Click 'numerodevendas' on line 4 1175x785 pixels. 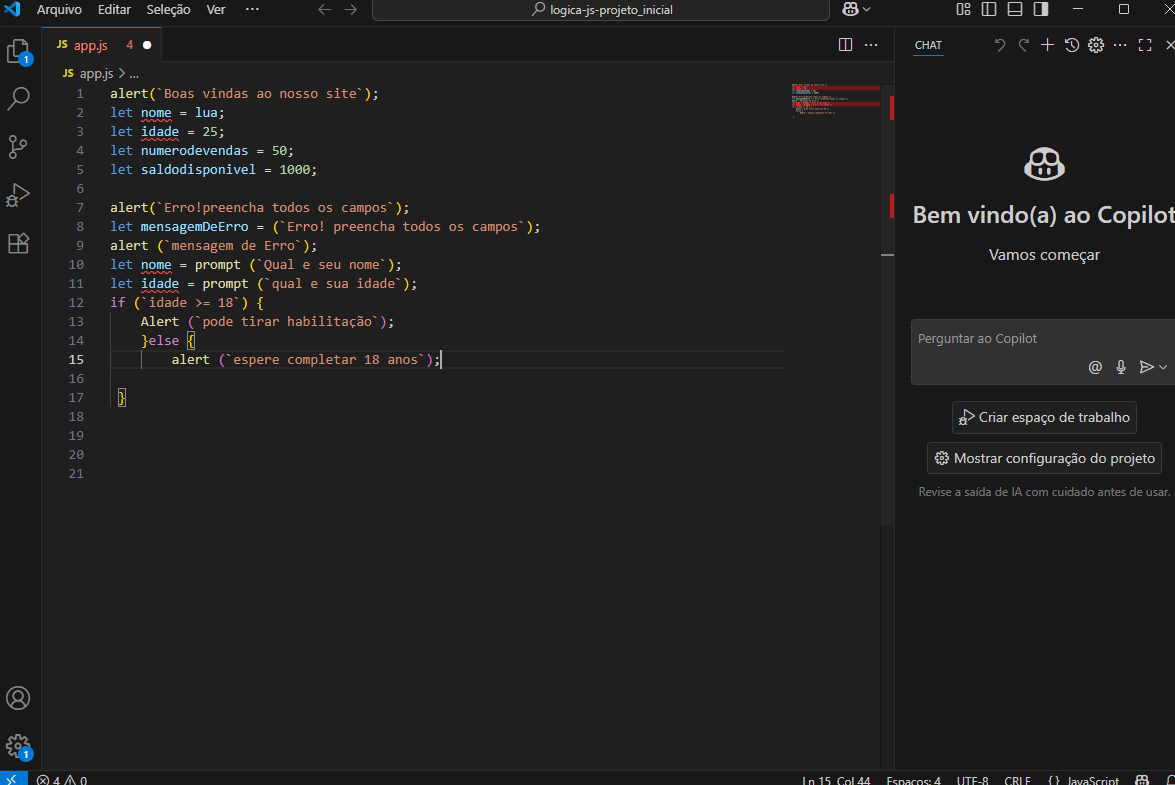click(194, 151)
